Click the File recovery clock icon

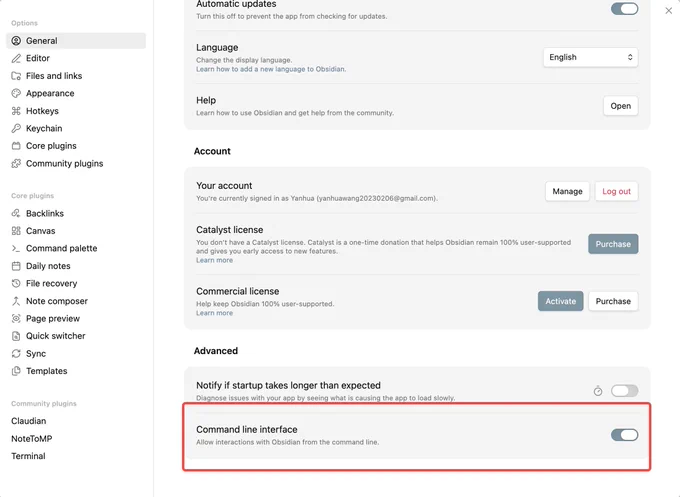point(16,283)
